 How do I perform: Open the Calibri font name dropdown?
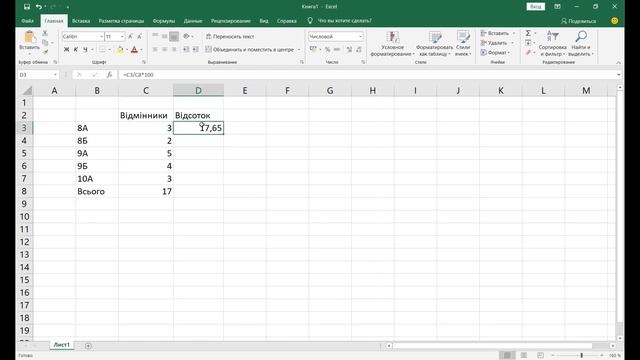pyautogui.click(x=101, y=36)
